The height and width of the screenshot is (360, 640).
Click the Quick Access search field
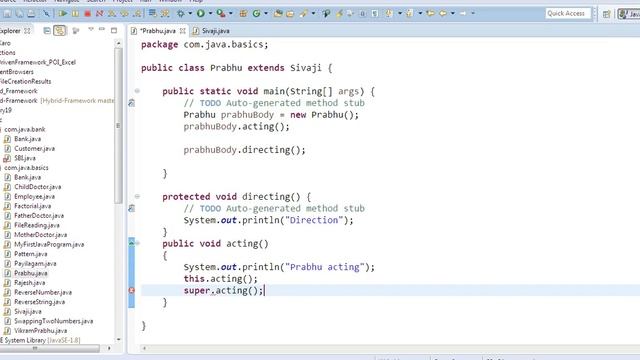(568, 14)
